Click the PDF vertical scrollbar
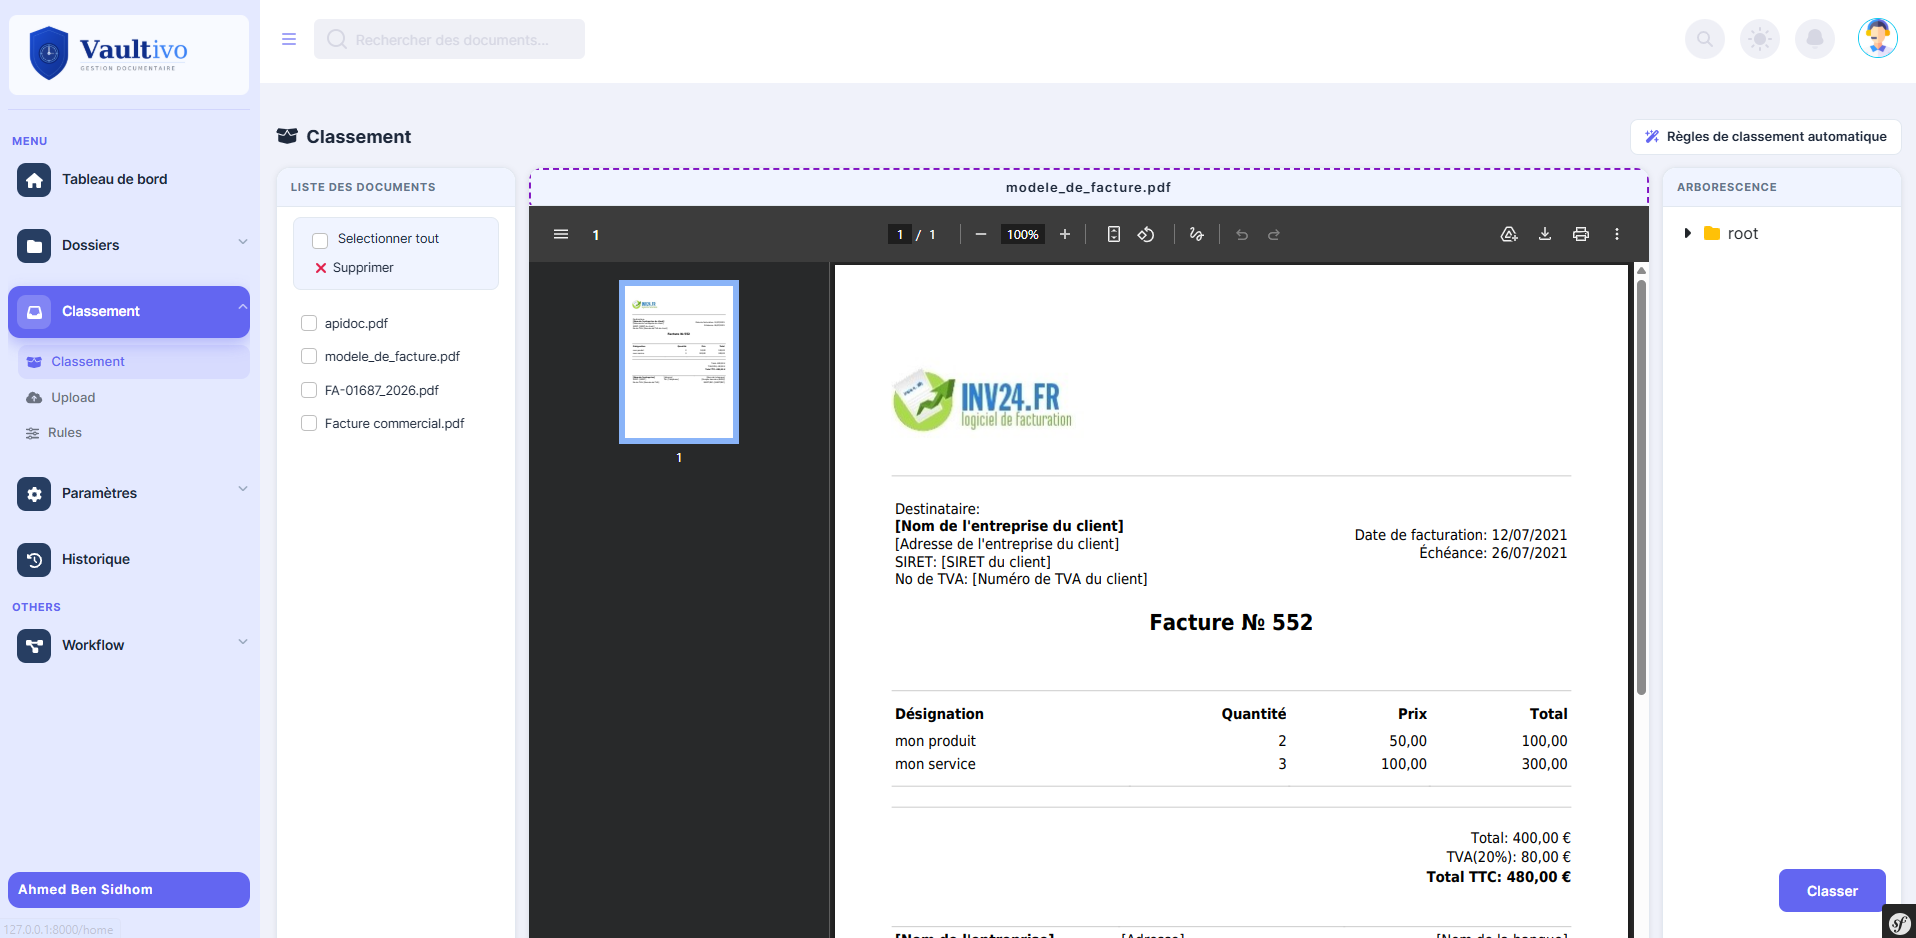This screenshot has height=938, width=1916. click(1641, 487)
